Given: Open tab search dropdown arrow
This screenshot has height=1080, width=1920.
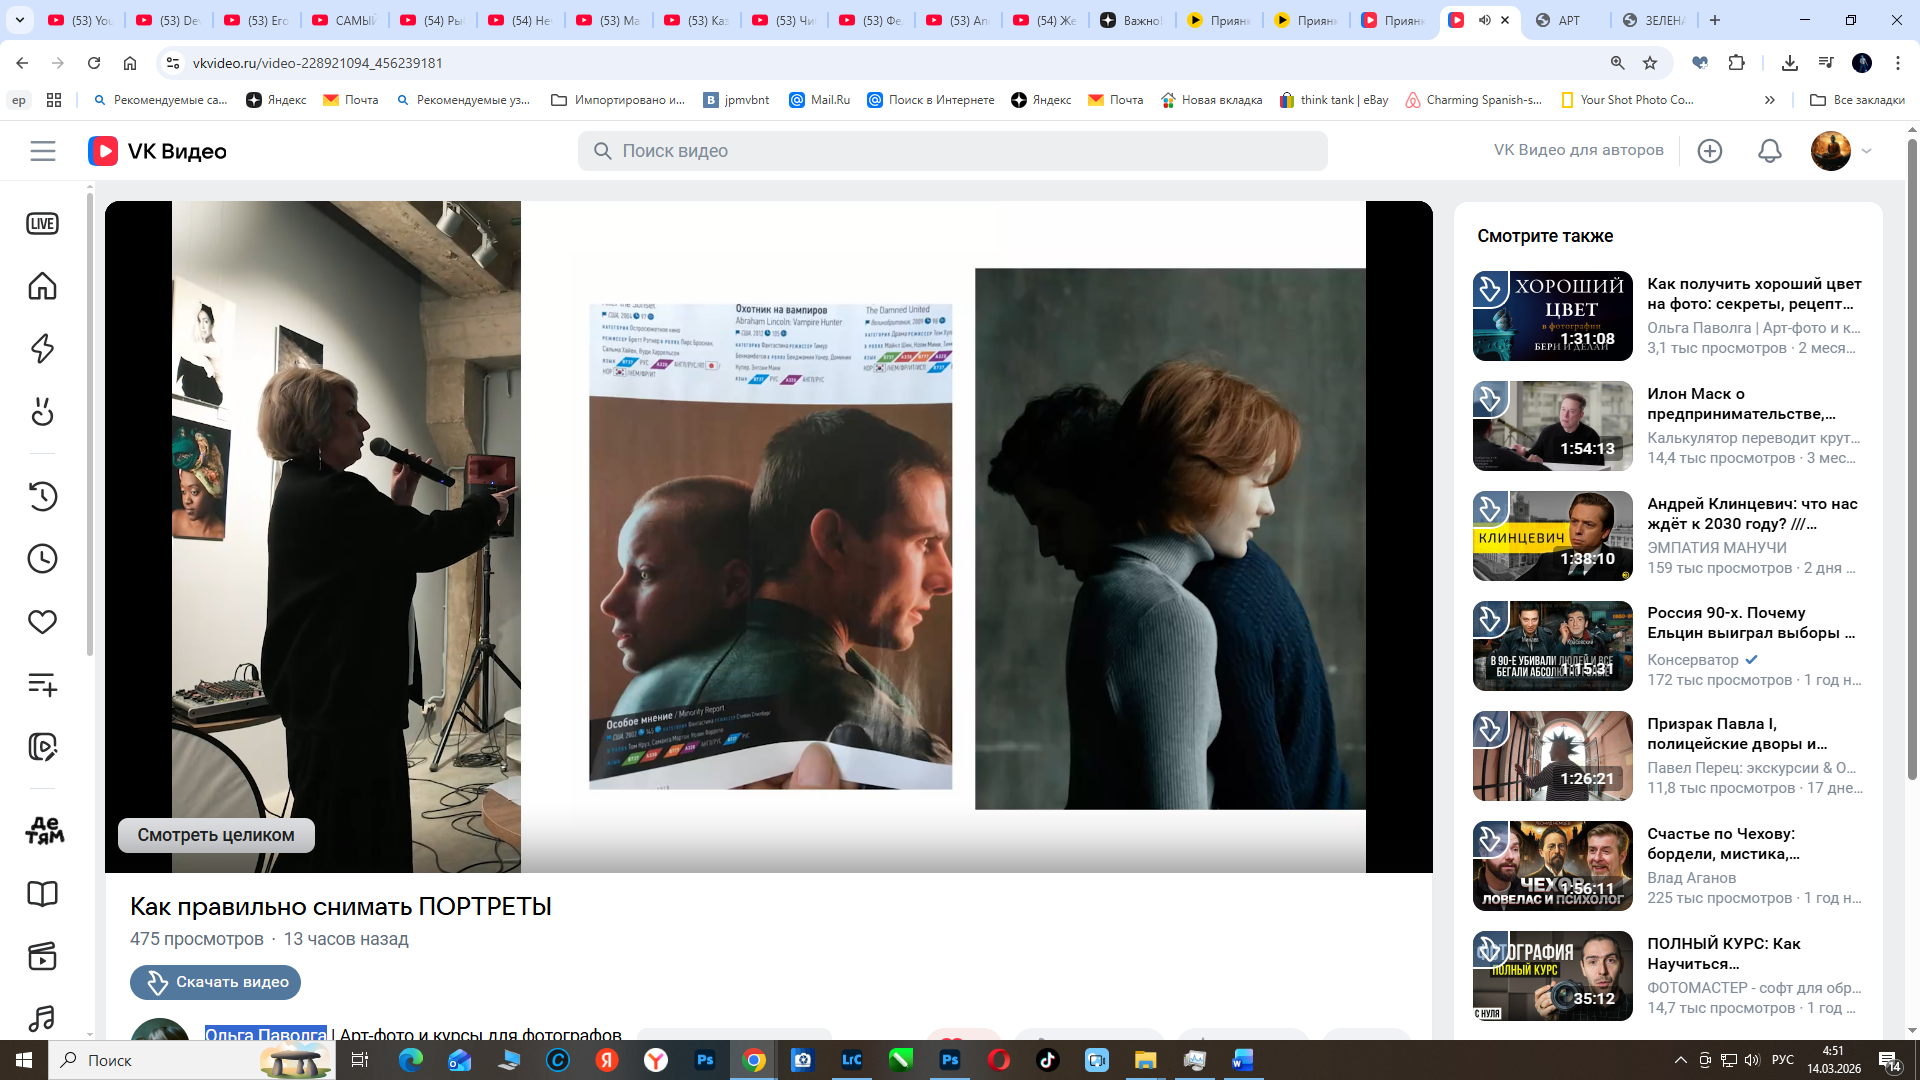Looking at the screenshot, I should pyautogui.click(x=19, y=20).
